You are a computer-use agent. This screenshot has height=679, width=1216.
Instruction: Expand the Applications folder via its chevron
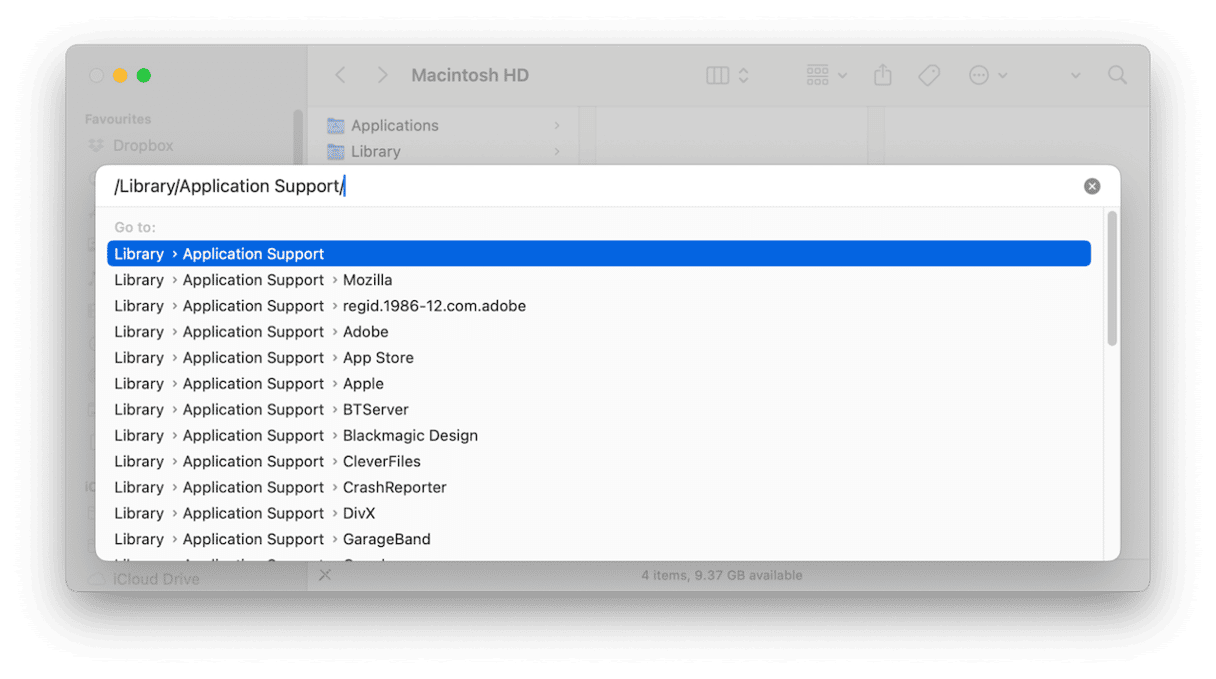pyautogui.click(x=558, y=125)
